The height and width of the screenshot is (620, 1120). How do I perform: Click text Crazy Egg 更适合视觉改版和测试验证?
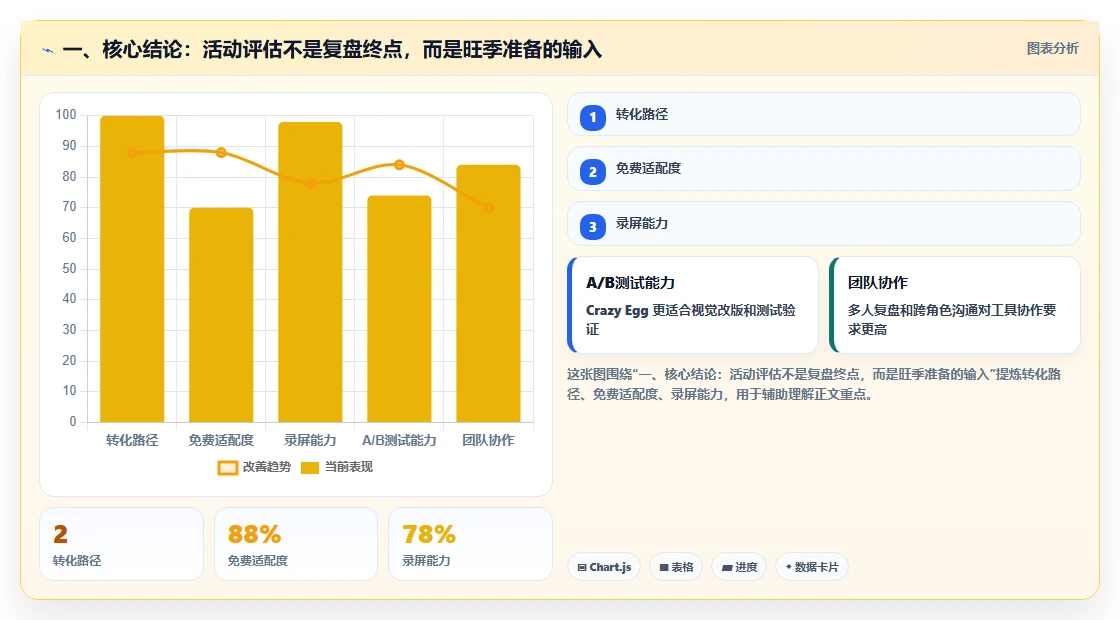(x=691, y=320)
